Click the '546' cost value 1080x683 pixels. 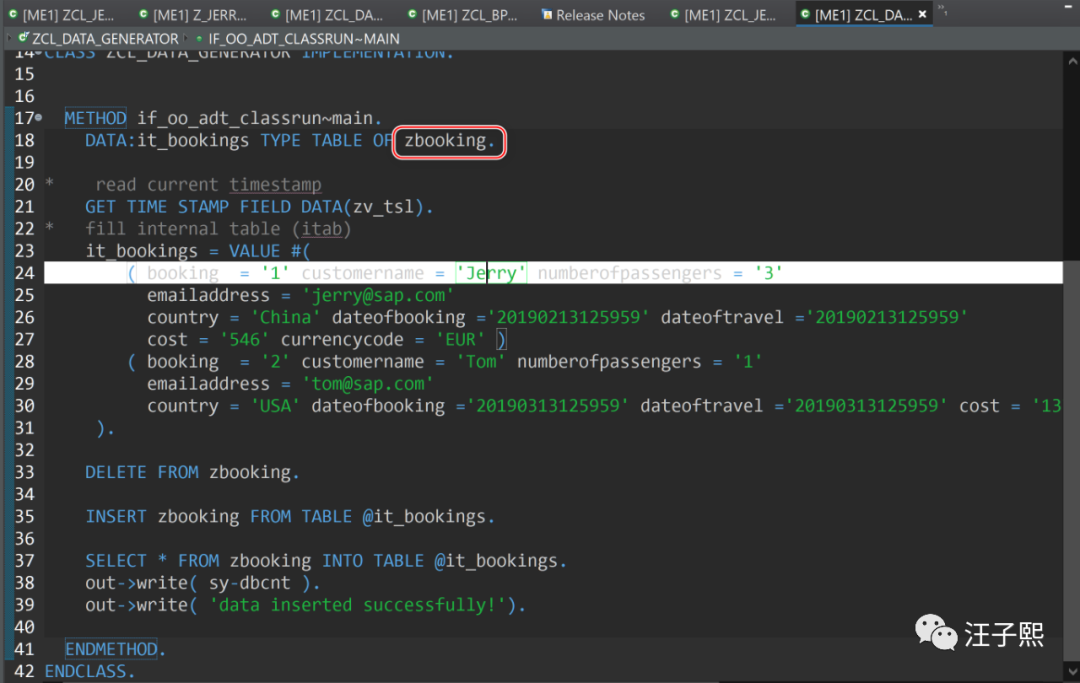(x=245, y=339)
